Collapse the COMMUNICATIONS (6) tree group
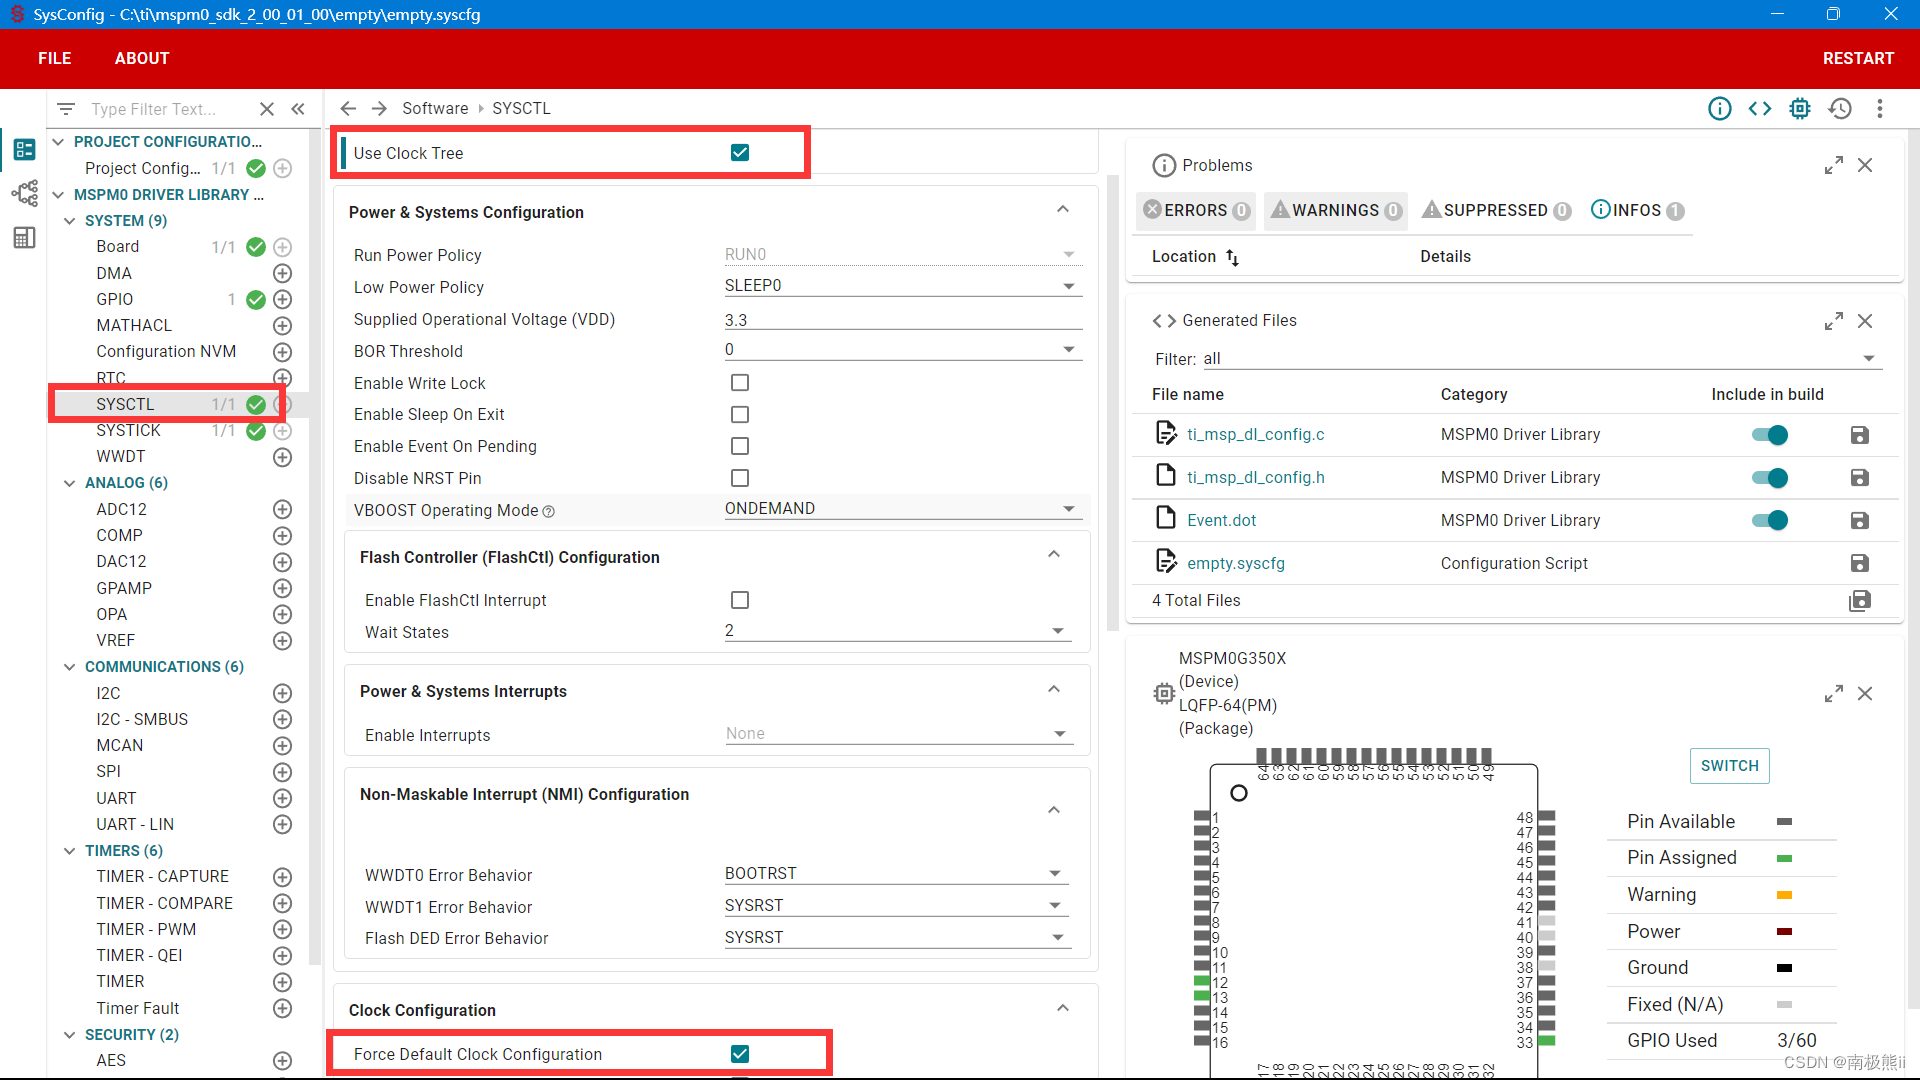The image size is (1920, 1080). point(69,667)
